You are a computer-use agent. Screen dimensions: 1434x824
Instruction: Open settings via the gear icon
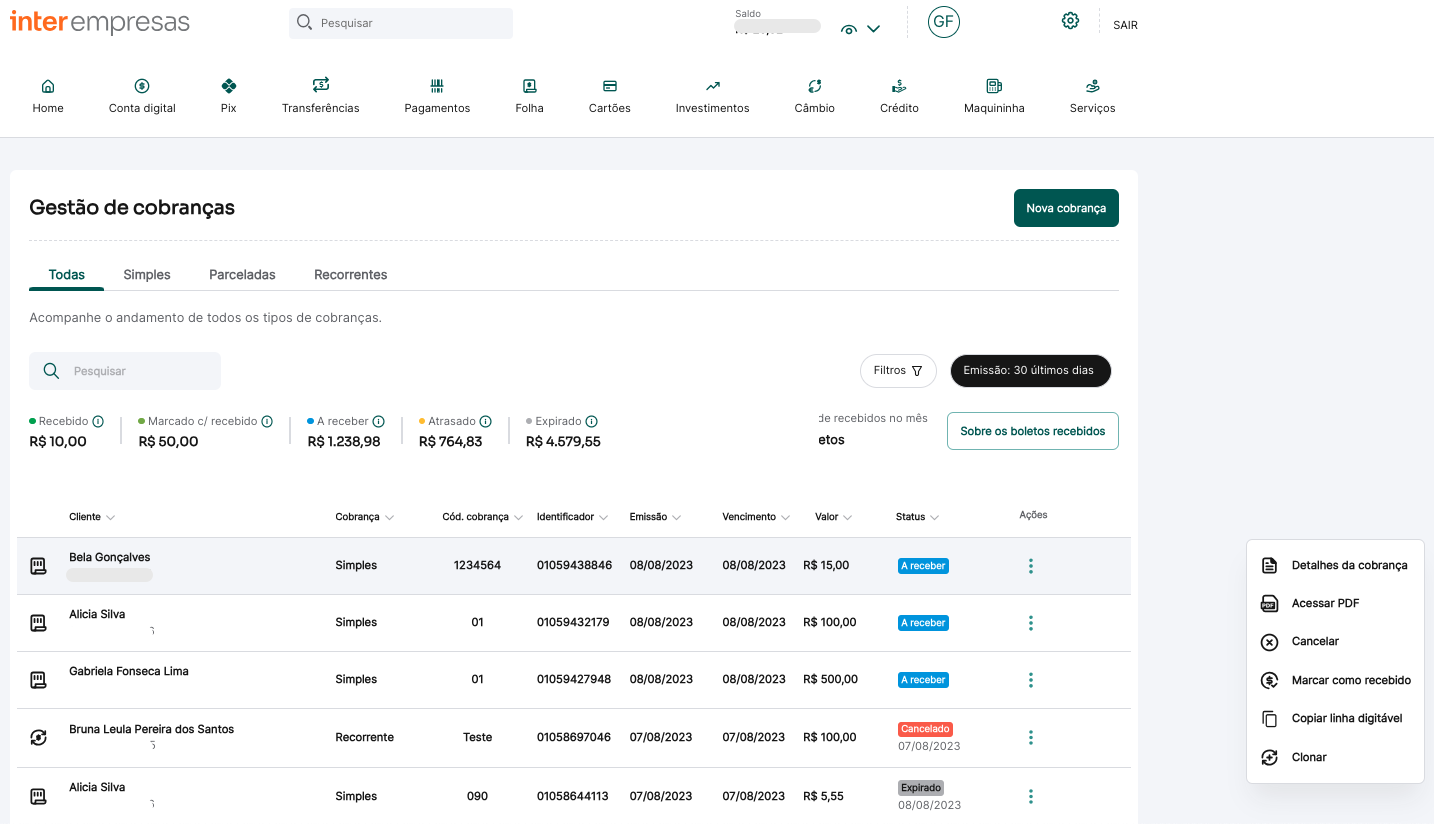[x=1070, y=21]
